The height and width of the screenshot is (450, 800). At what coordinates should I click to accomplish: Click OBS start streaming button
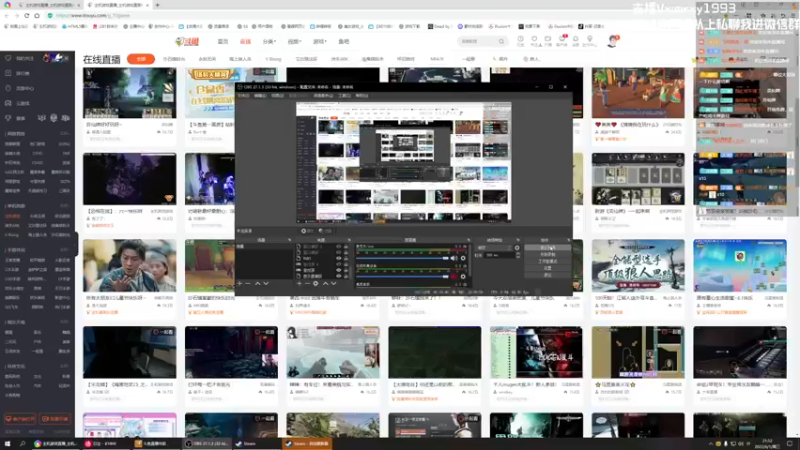547,247
